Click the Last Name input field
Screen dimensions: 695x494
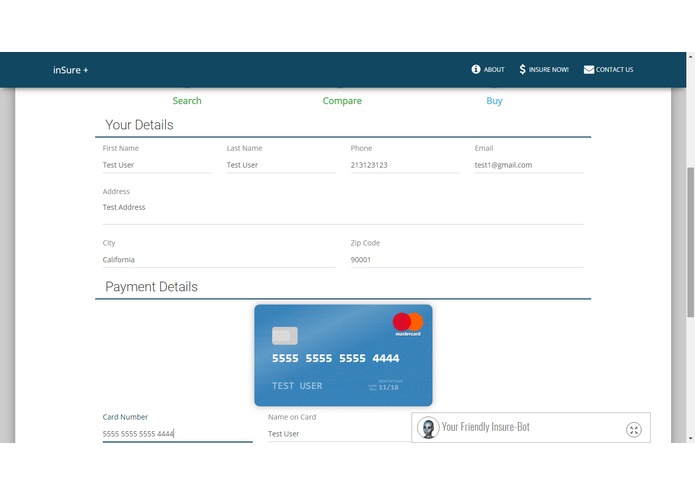point(281,165)
